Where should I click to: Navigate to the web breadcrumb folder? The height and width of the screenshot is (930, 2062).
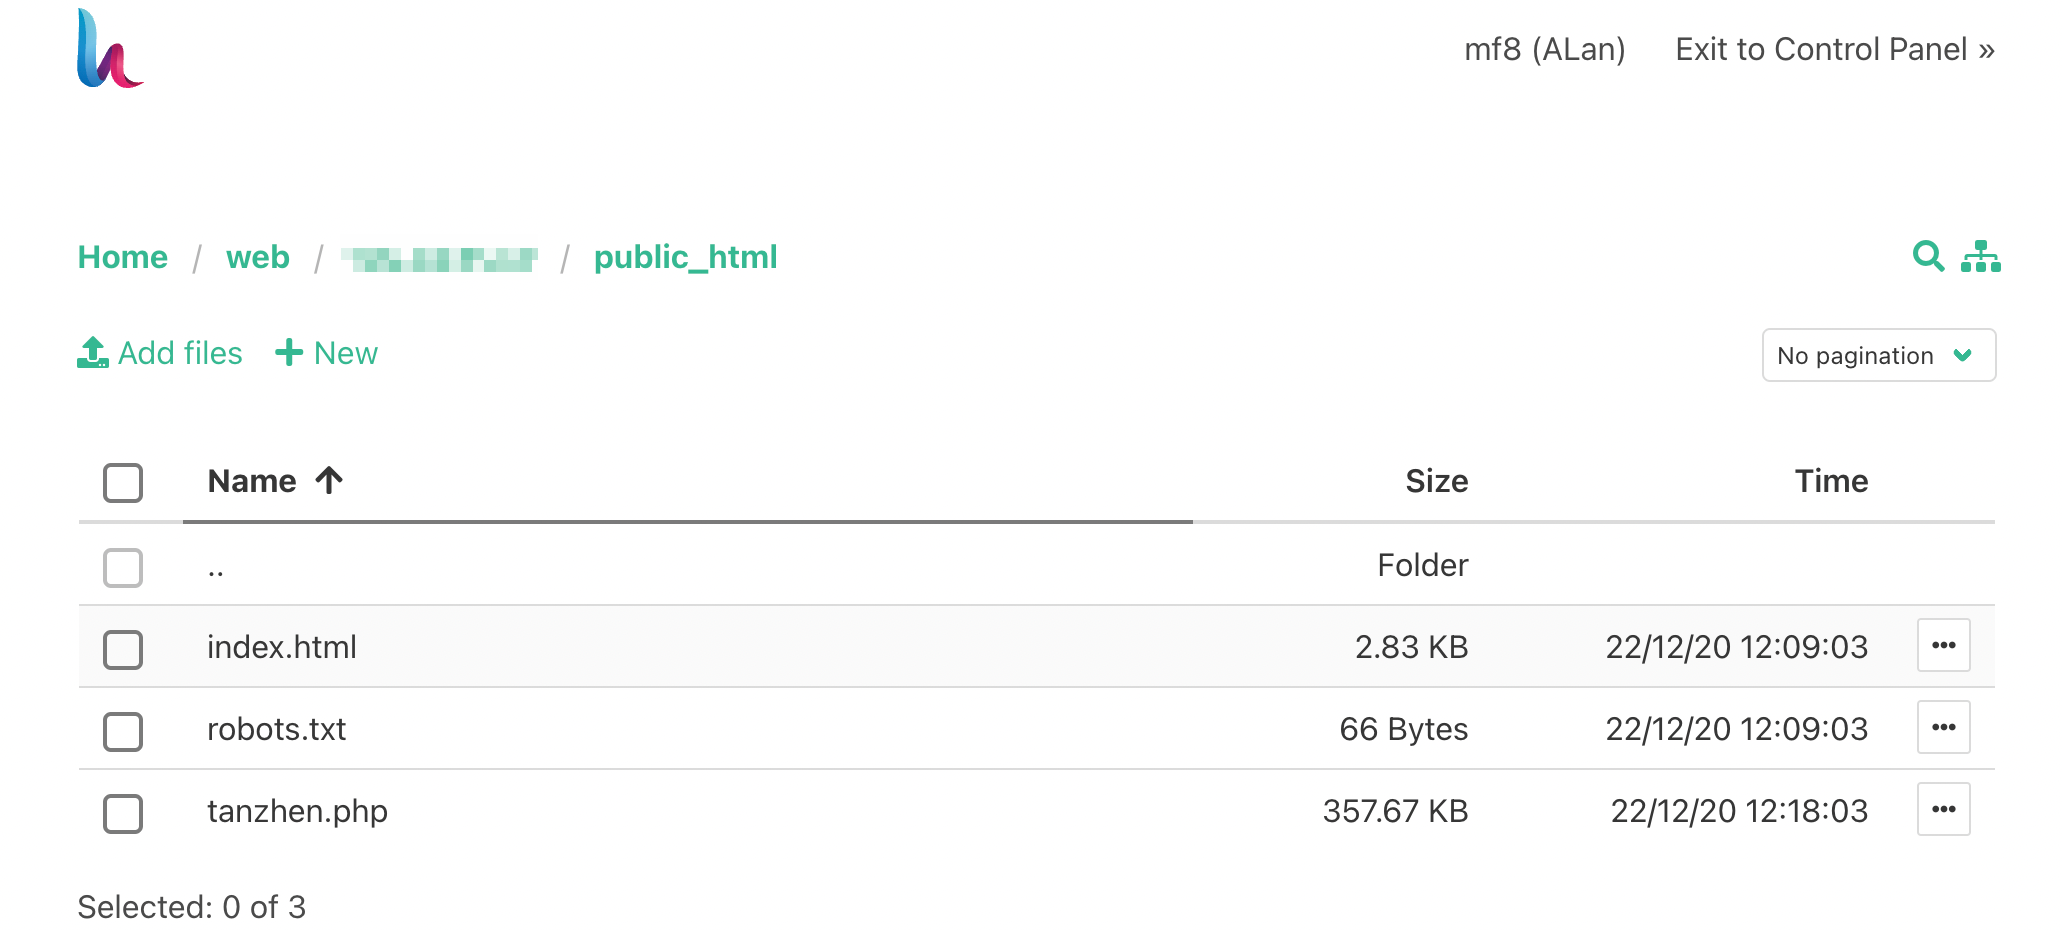pos(258,258)
